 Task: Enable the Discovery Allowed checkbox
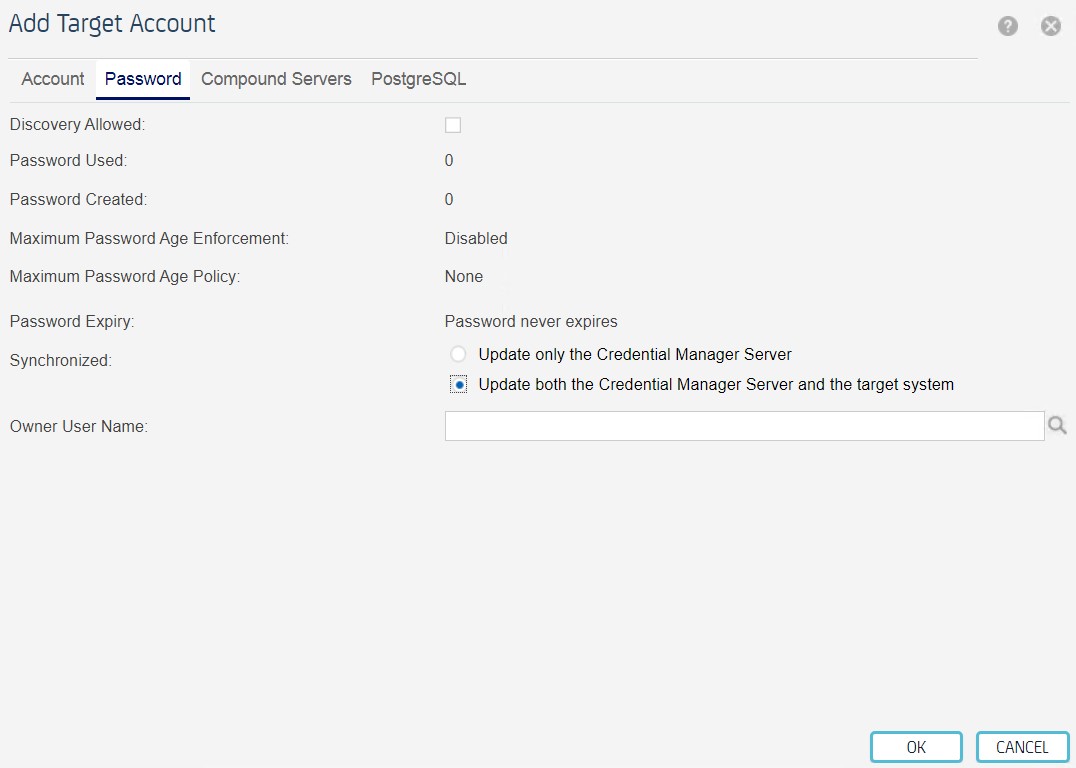click(453, 124)
